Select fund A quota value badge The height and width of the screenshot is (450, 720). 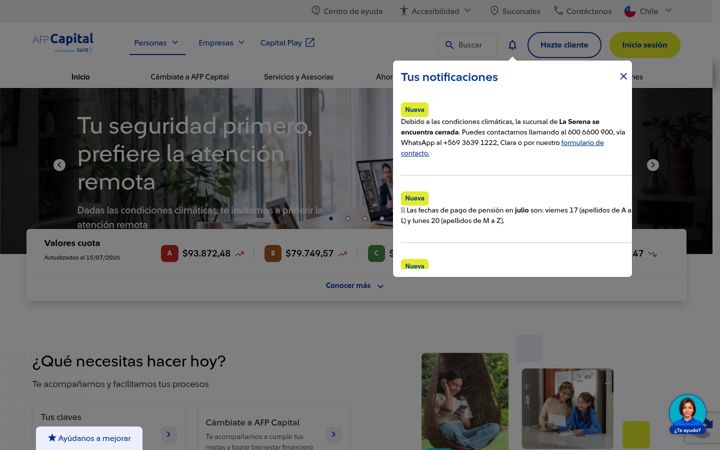(169, 253)
